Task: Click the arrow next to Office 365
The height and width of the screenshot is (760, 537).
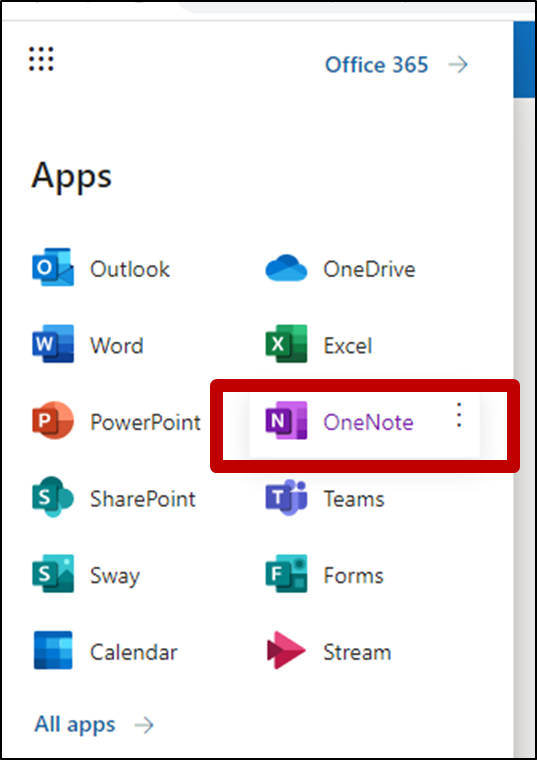Action: tap(458, 64)
